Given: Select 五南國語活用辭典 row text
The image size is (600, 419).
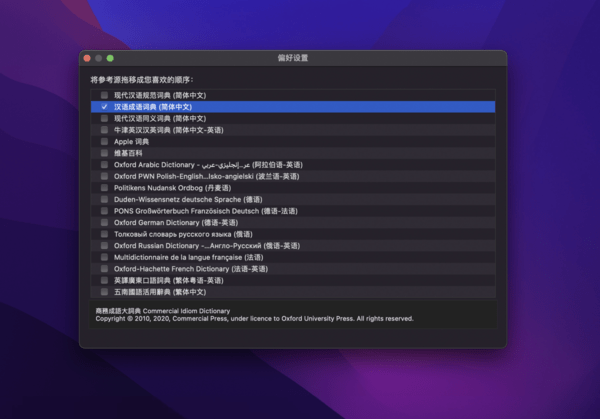Looking at the screenshot, I should 160,292.
